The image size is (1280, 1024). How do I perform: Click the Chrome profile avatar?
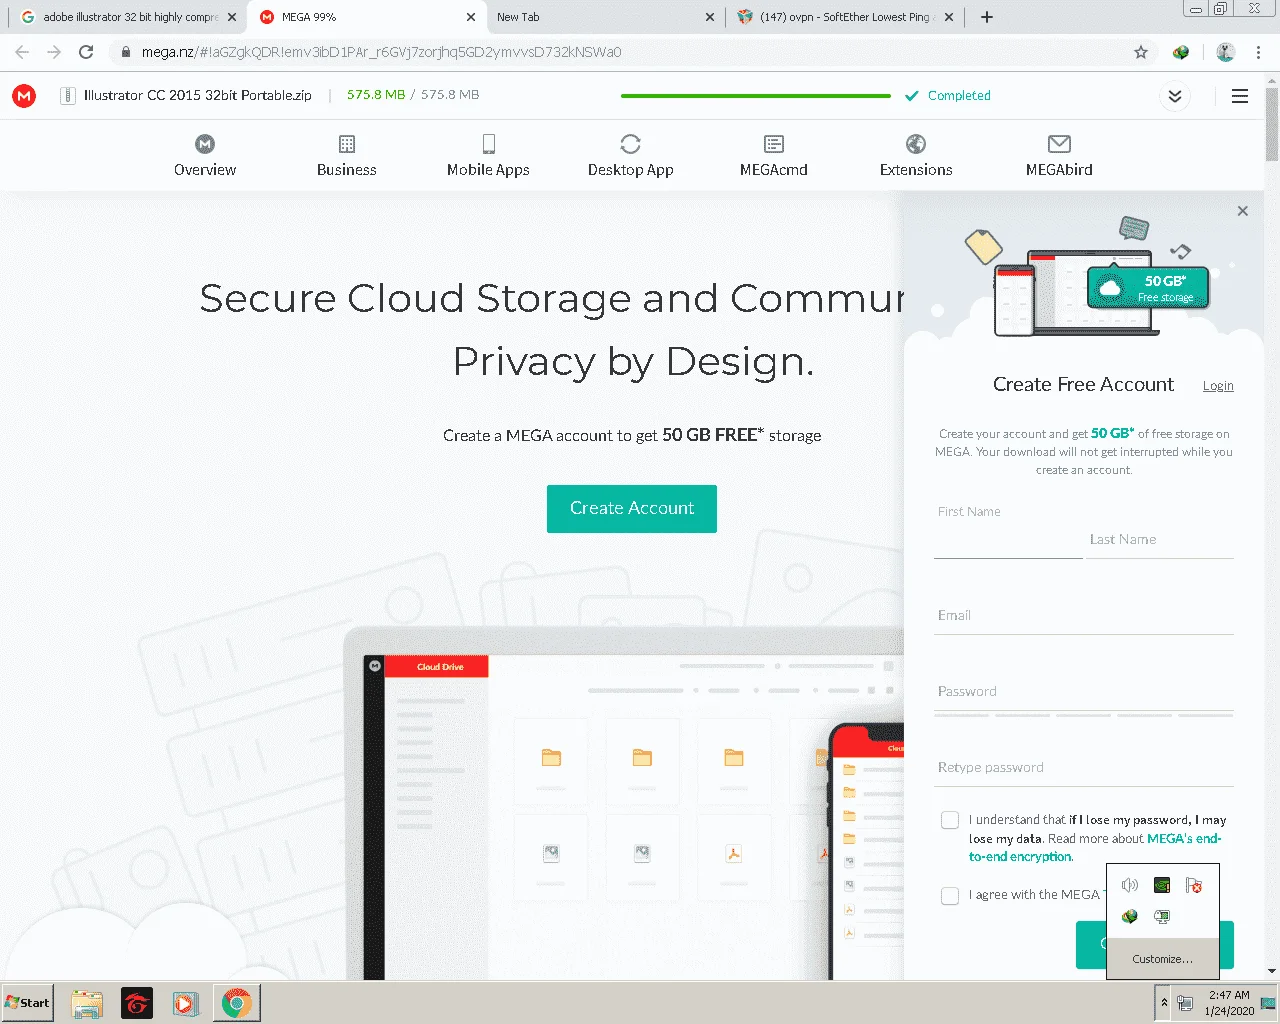pyautogui.click(x=1225, y=52)
